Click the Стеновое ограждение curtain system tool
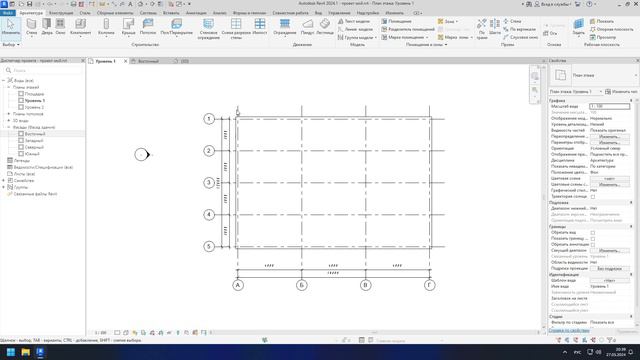 click(x=209, y=29)
